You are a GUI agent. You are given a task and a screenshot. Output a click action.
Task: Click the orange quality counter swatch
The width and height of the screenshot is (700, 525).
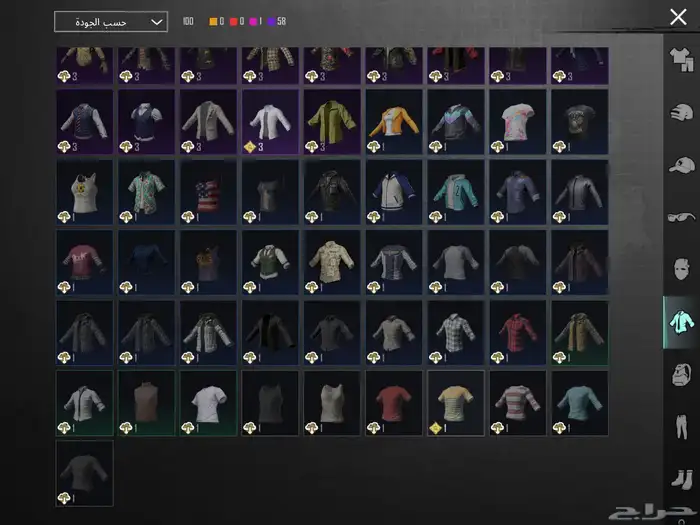coord(213,21)
